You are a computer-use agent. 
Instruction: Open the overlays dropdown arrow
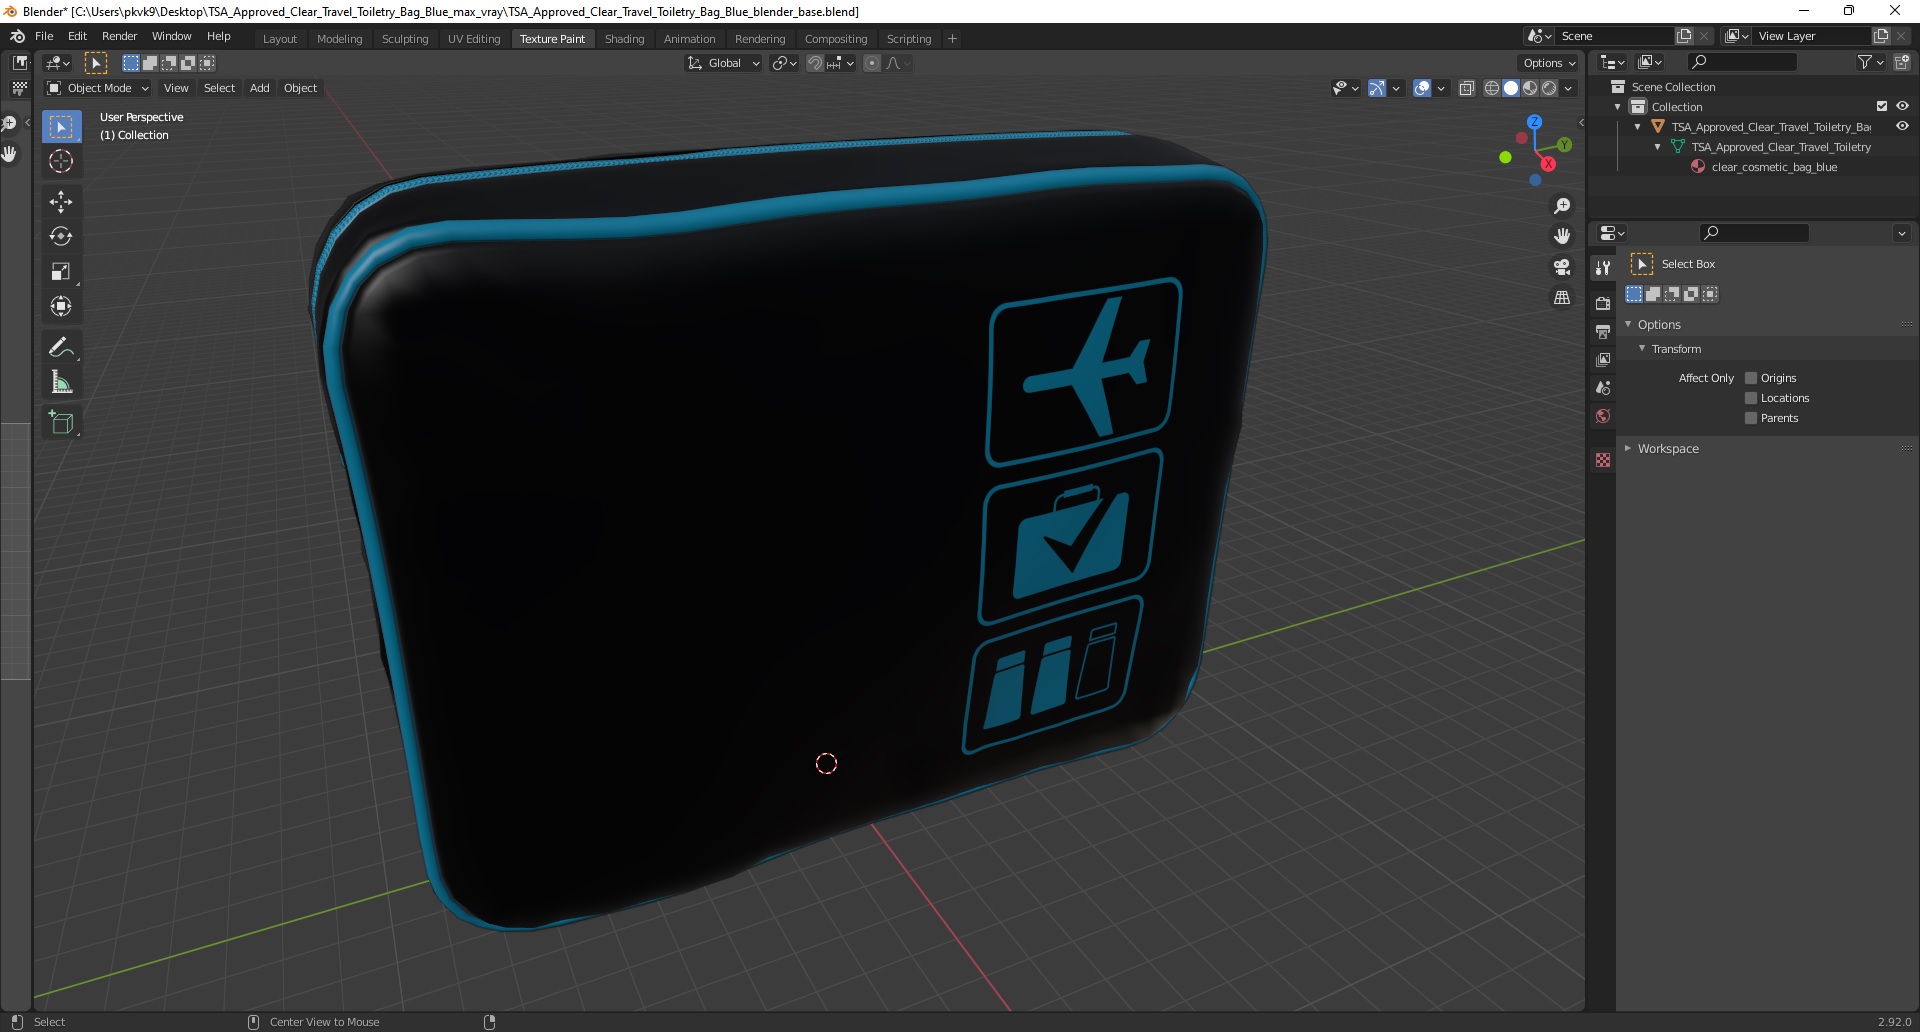tap(1441, 88)
